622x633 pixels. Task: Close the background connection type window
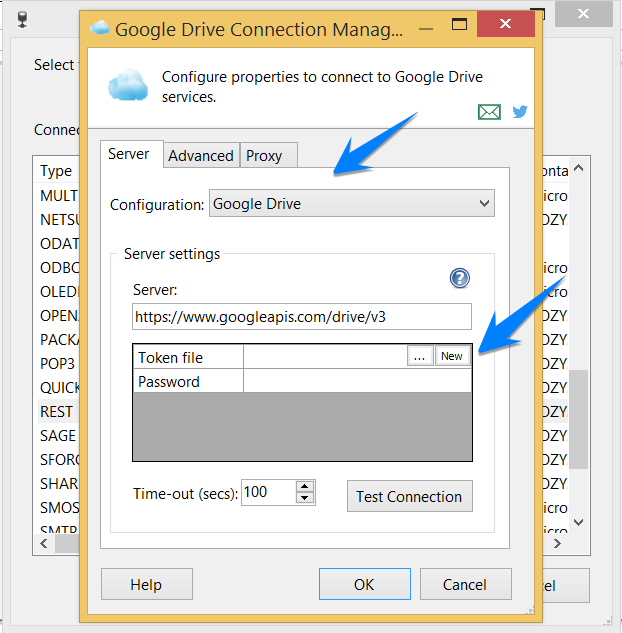pyautogui.click(x=583, y=14)
